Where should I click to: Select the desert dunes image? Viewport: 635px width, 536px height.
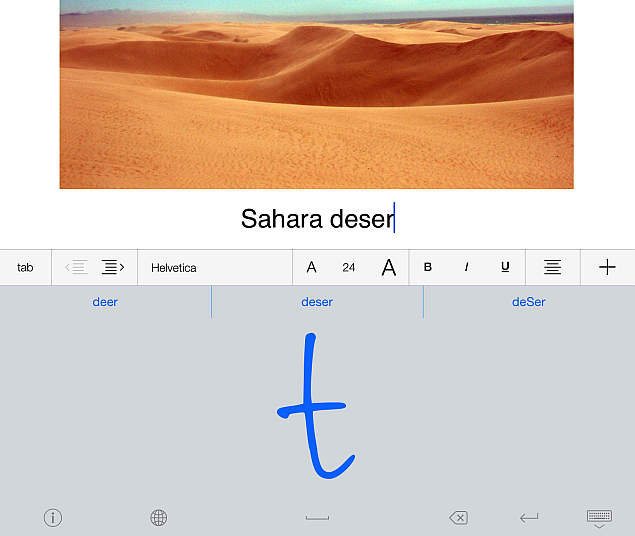click(x=317, y=94)
